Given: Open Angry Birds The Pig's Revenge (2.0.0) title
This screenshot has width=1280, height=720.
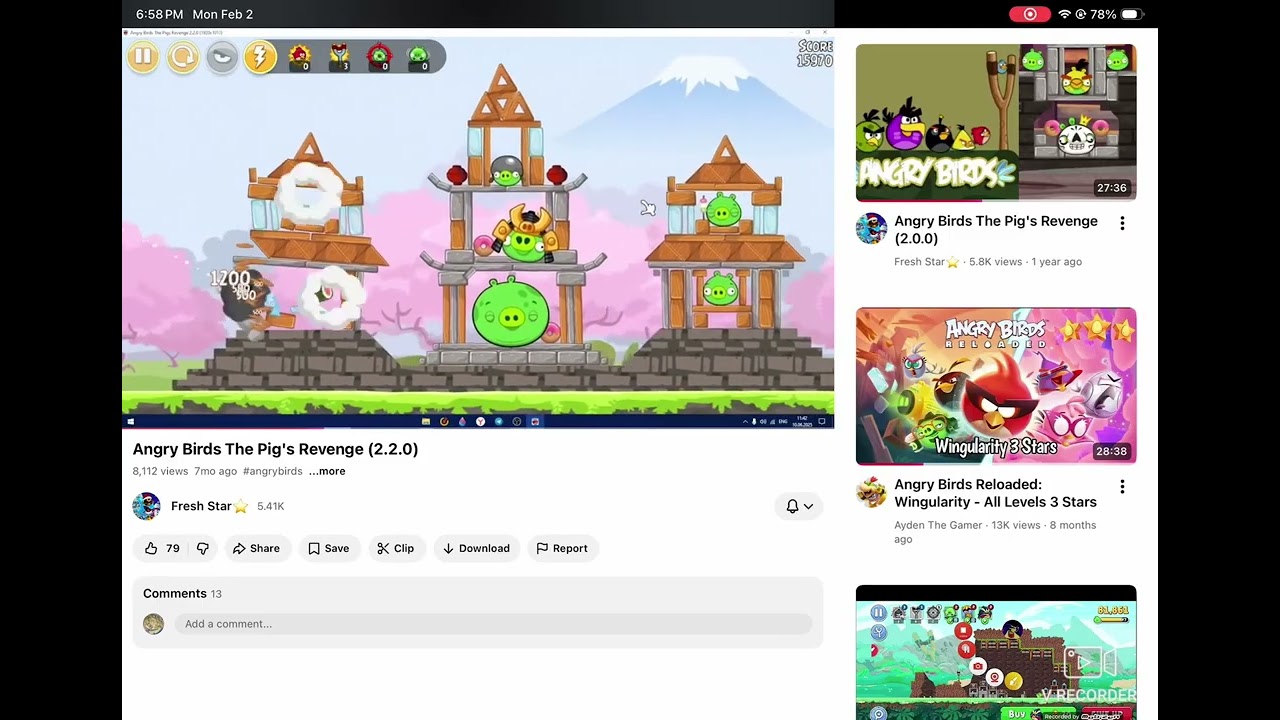Looking at the screenshot, I should 996,230.
